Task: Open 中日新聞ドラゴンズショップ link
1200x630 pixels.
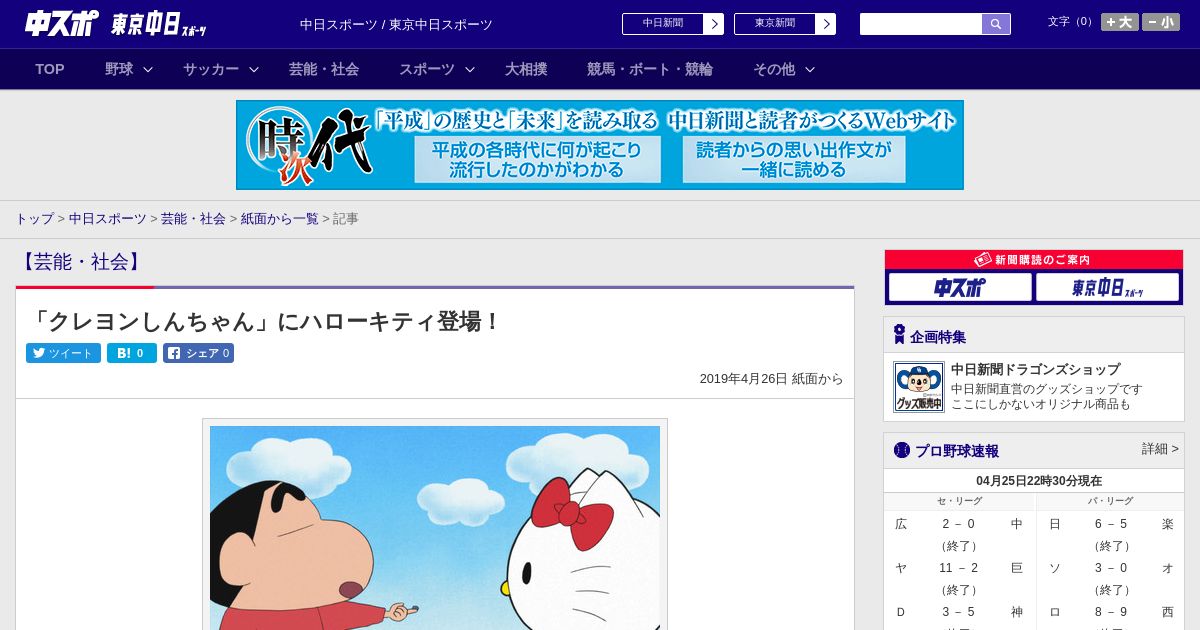Action: coord(1035,369)
